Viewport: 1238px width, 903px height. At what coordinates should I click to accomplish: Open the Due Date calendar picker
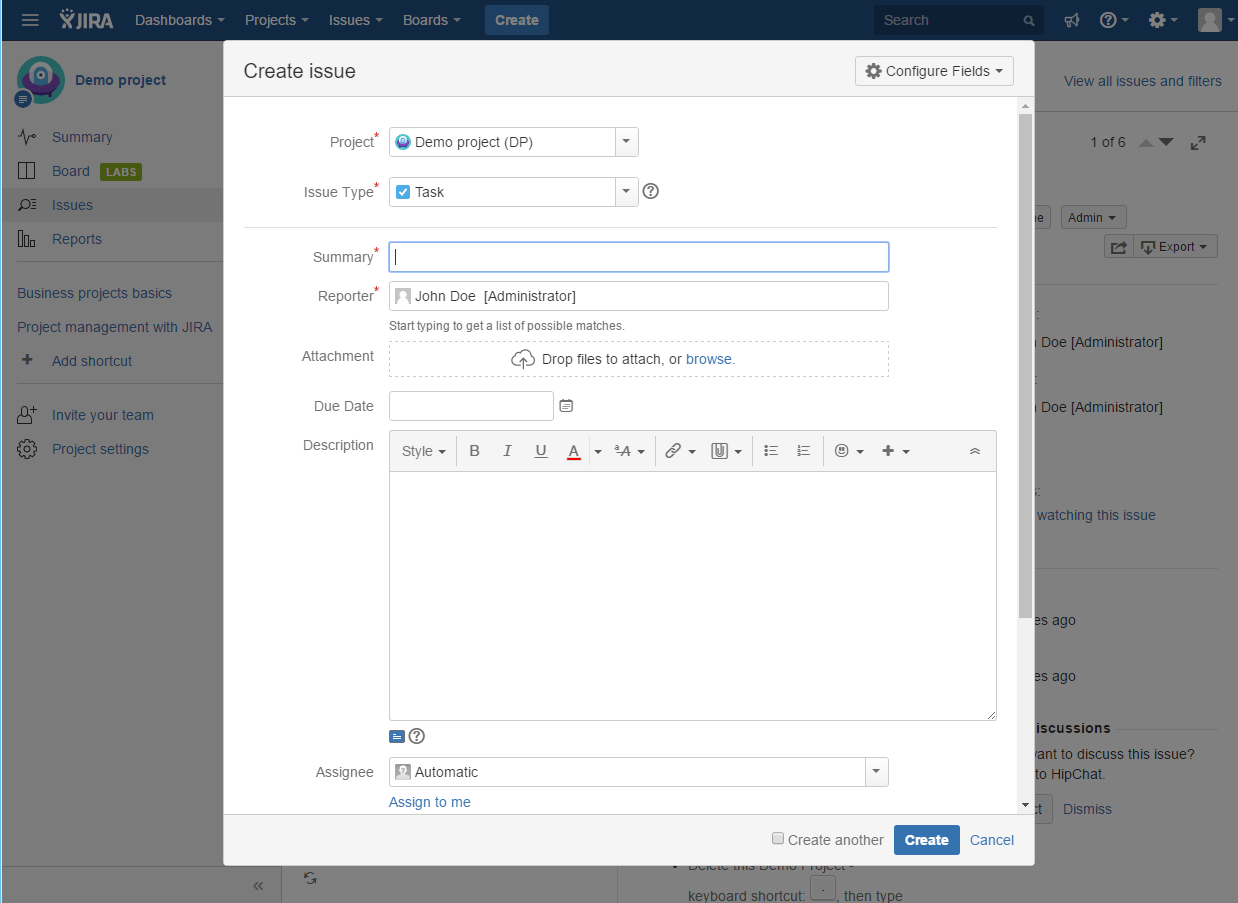tap(566, 406)
